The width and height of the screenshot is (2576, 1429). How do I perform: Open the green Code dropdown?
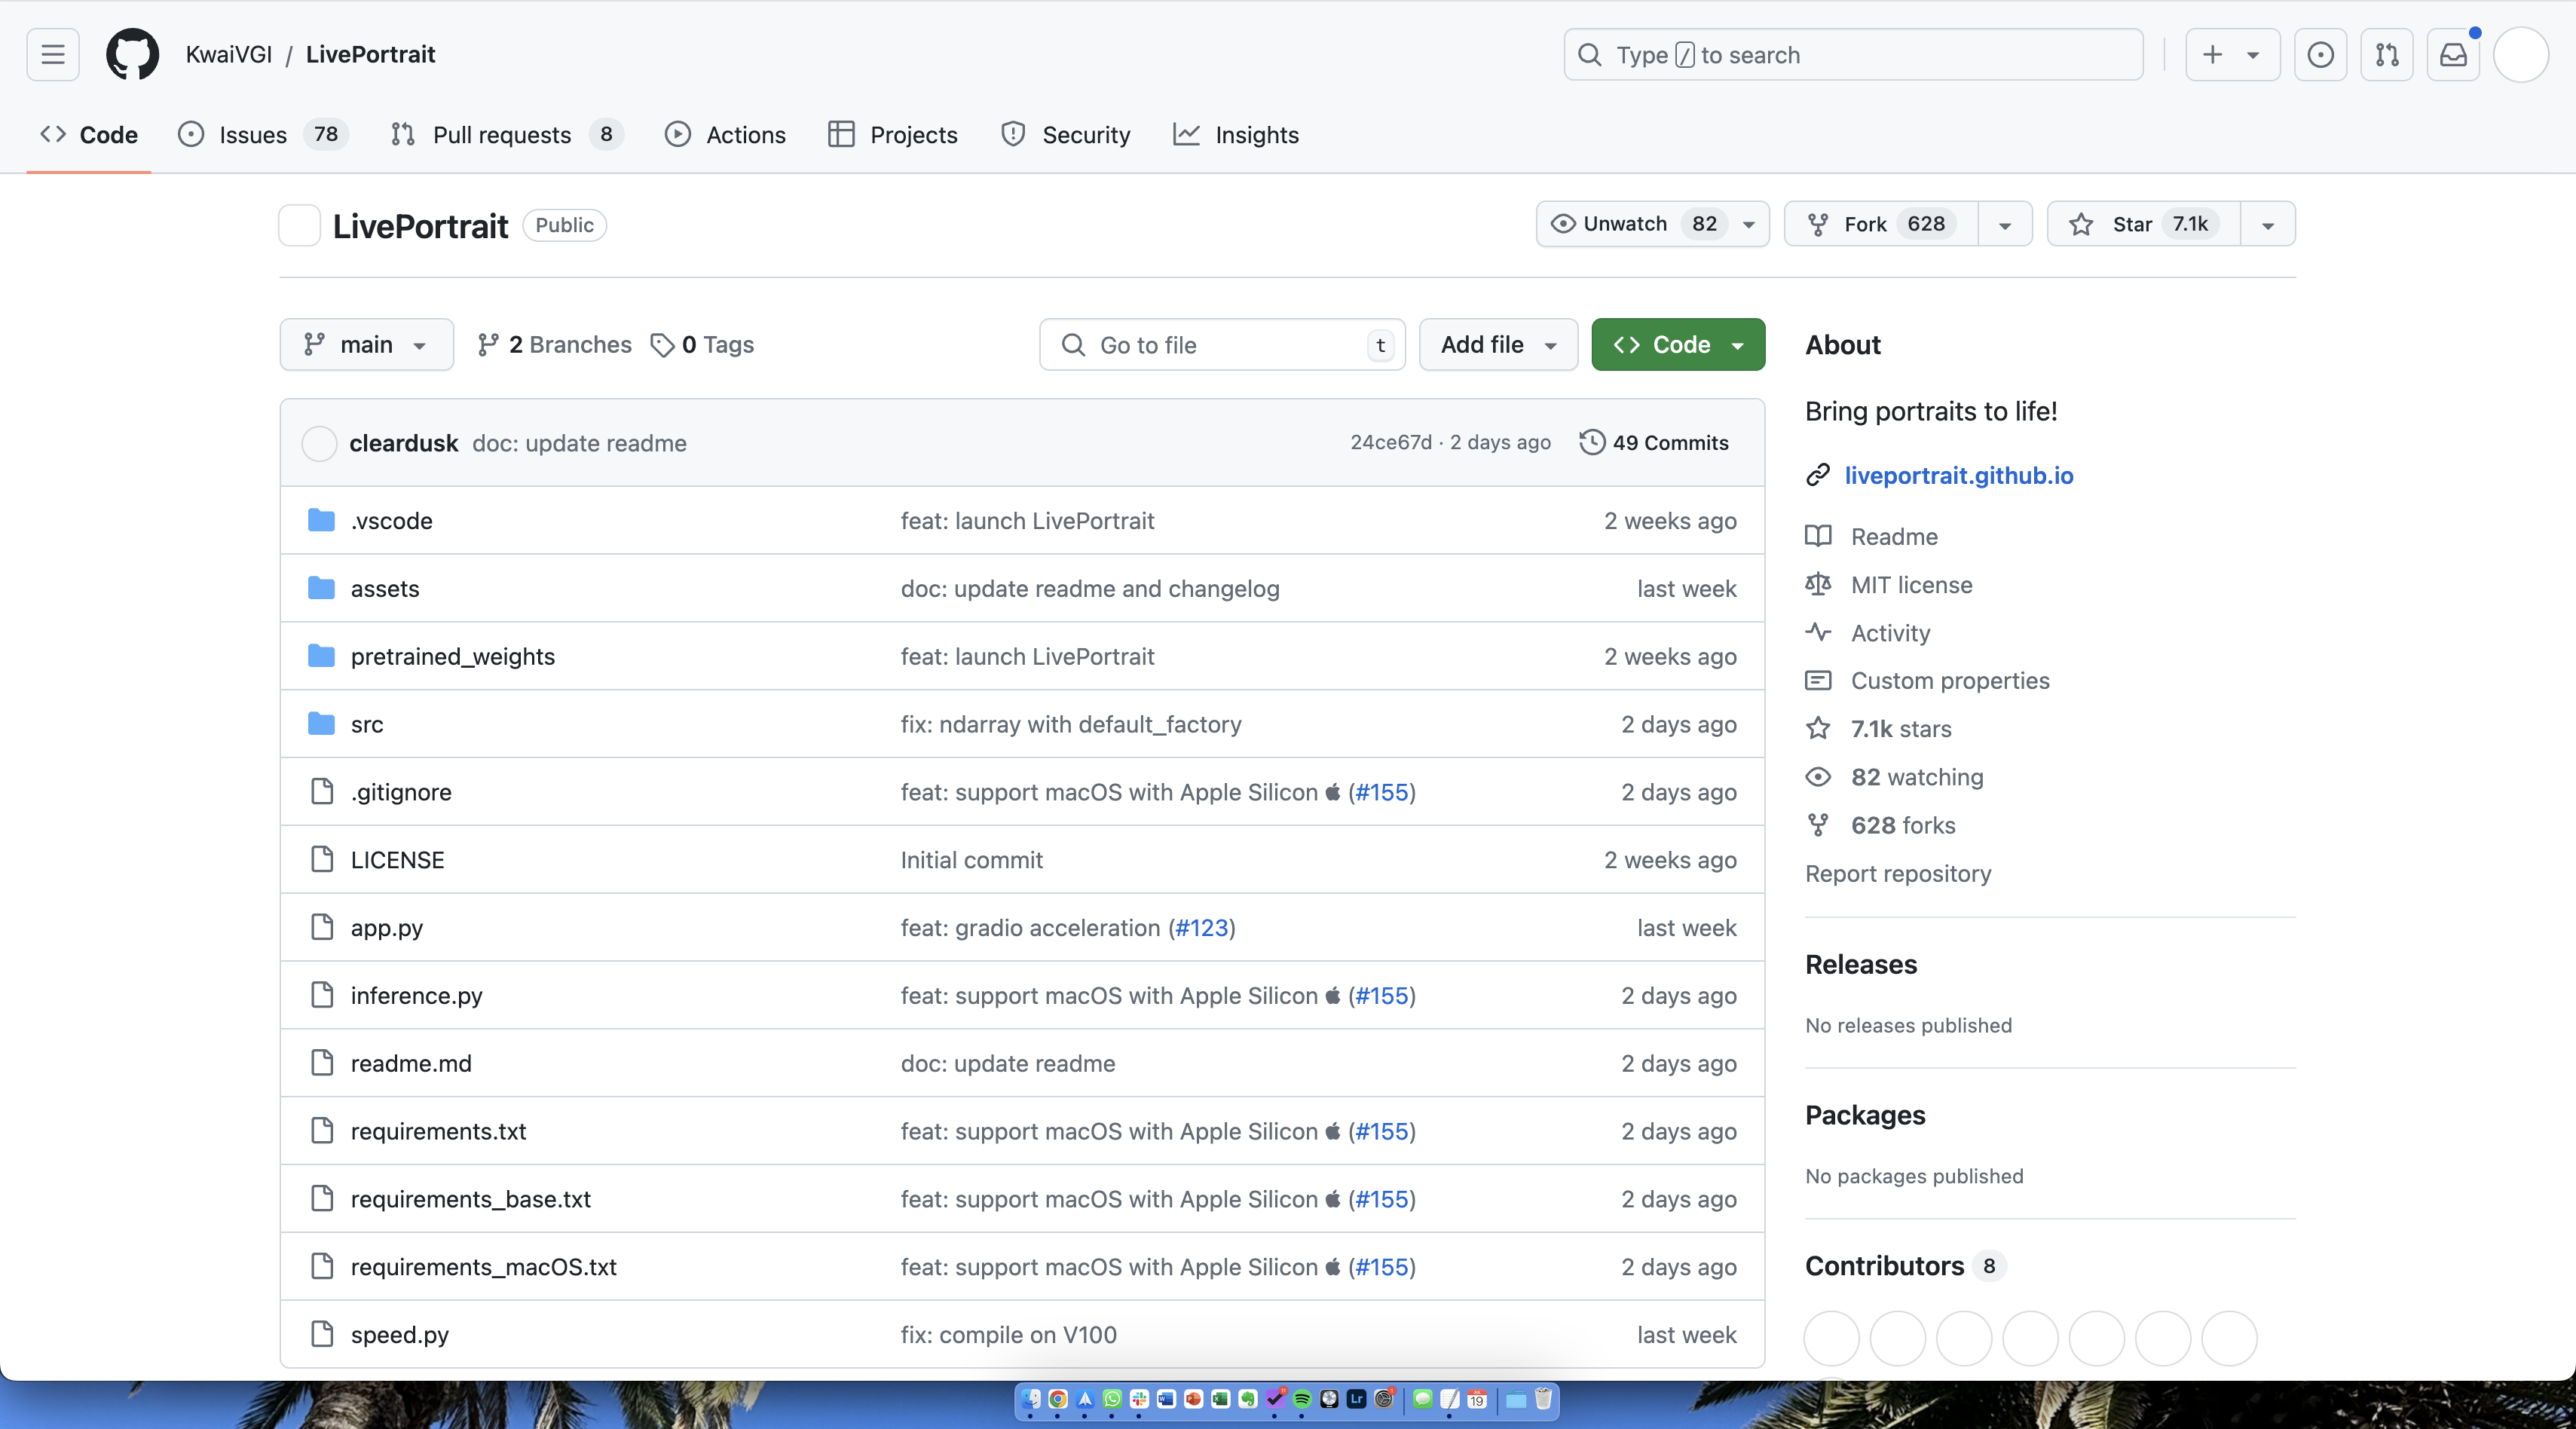(x=1678, y=345)
